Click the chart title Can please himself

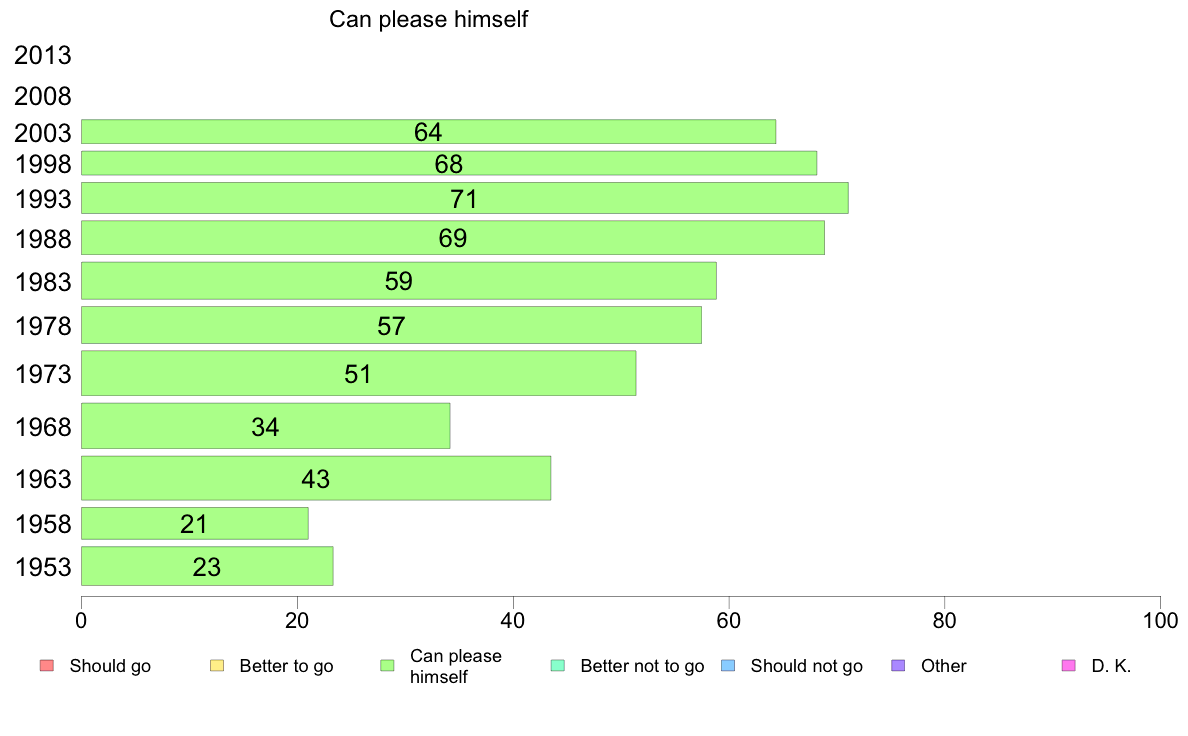[x=428, y=19]
